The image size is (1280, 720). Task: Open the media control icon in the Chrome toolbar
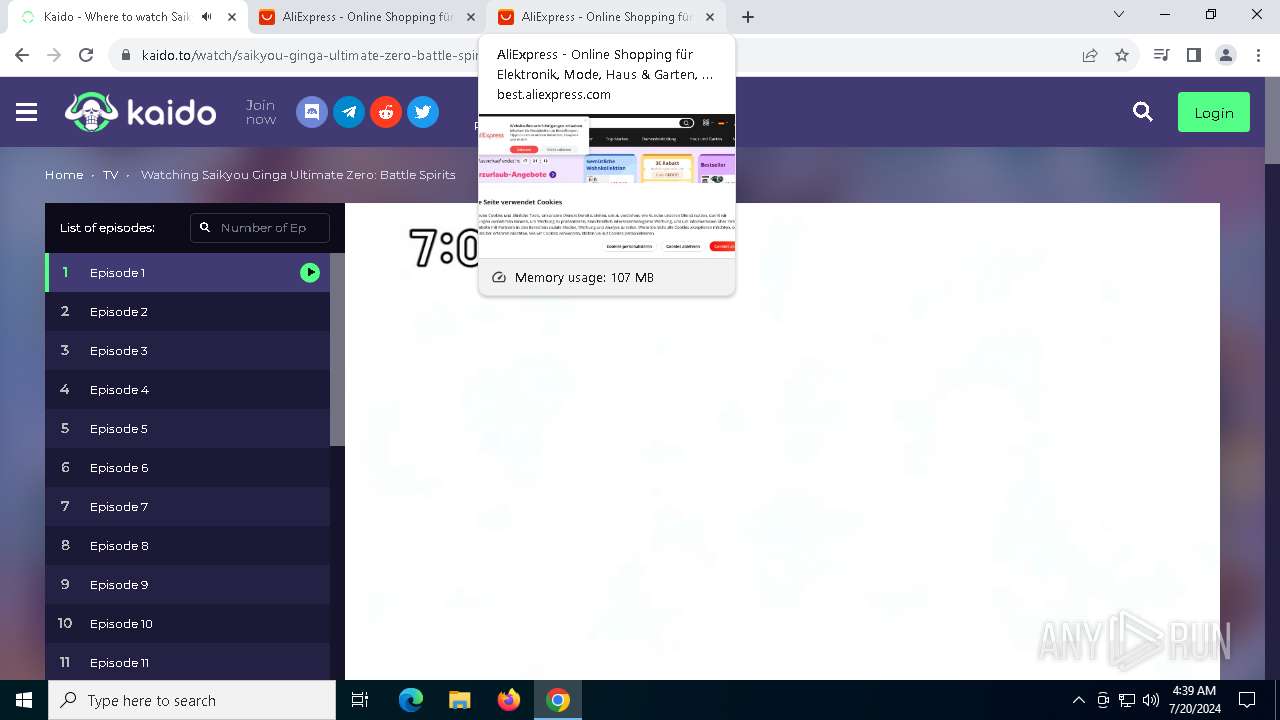coord(1161,55)
